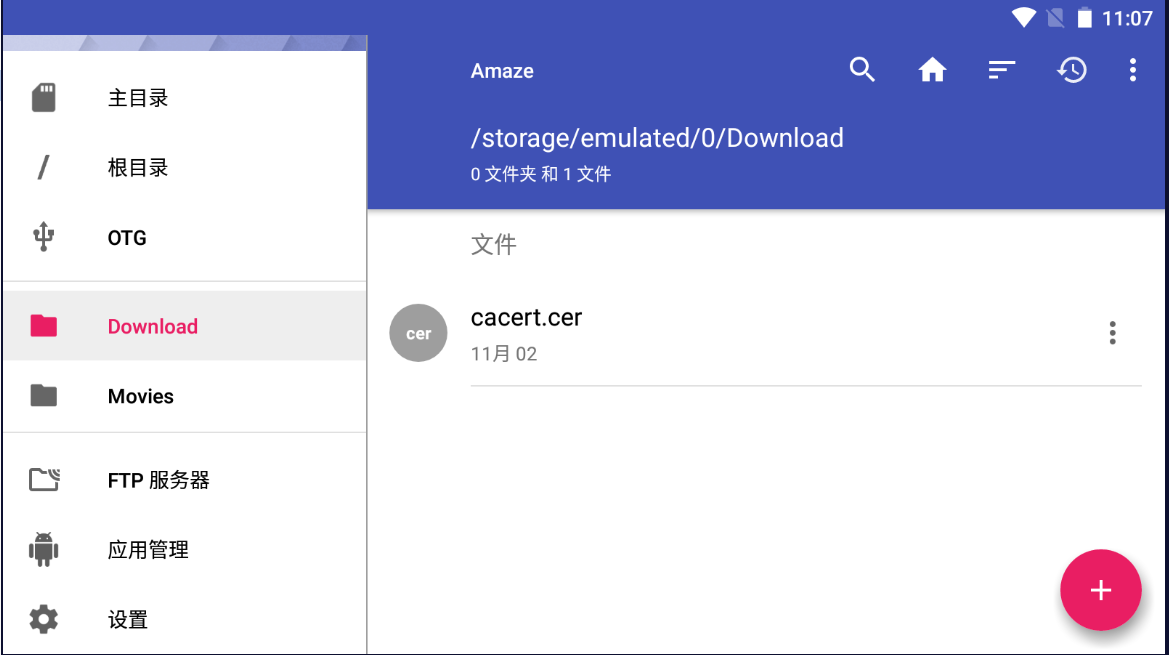This screenshot has width=1169, height=655.
Task: Click the OTG USB icon
Action: pos(43,238)
